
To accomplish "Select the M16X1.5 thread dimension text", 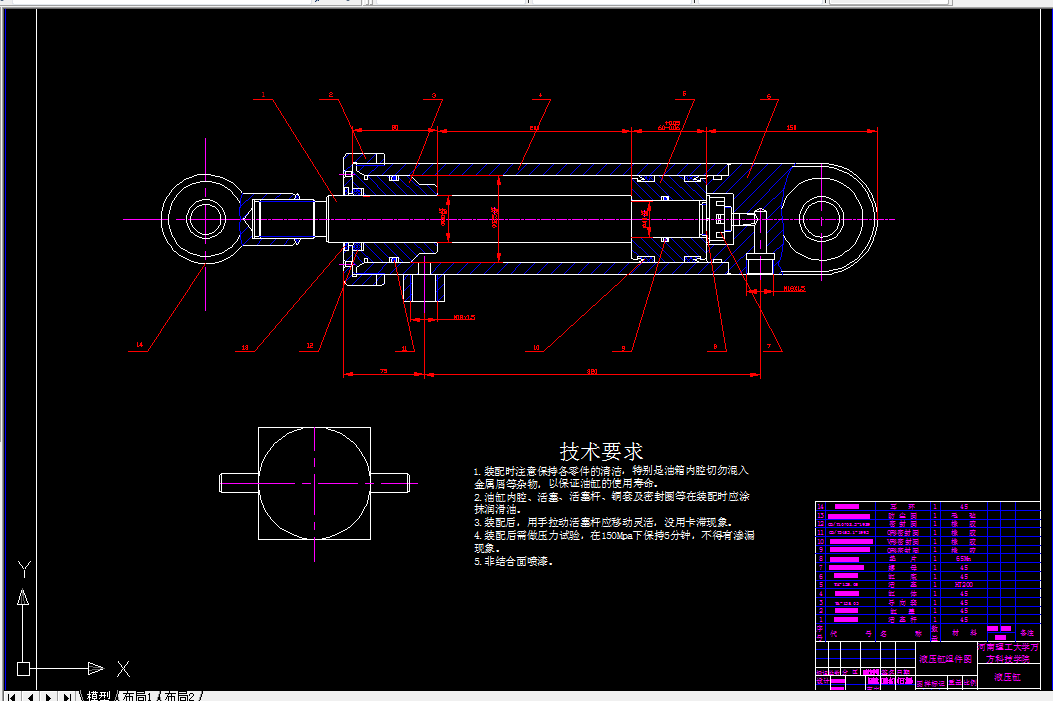I will coord(794,289).
